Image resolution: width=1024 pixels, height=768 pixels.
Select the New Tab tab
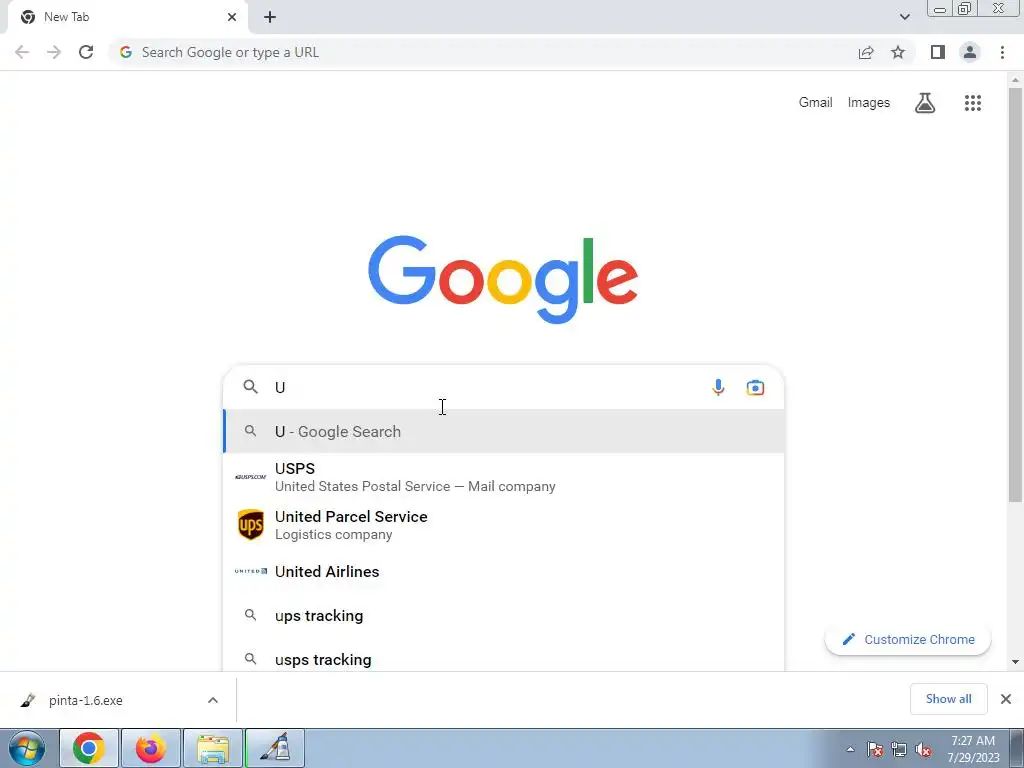point(127,17)
